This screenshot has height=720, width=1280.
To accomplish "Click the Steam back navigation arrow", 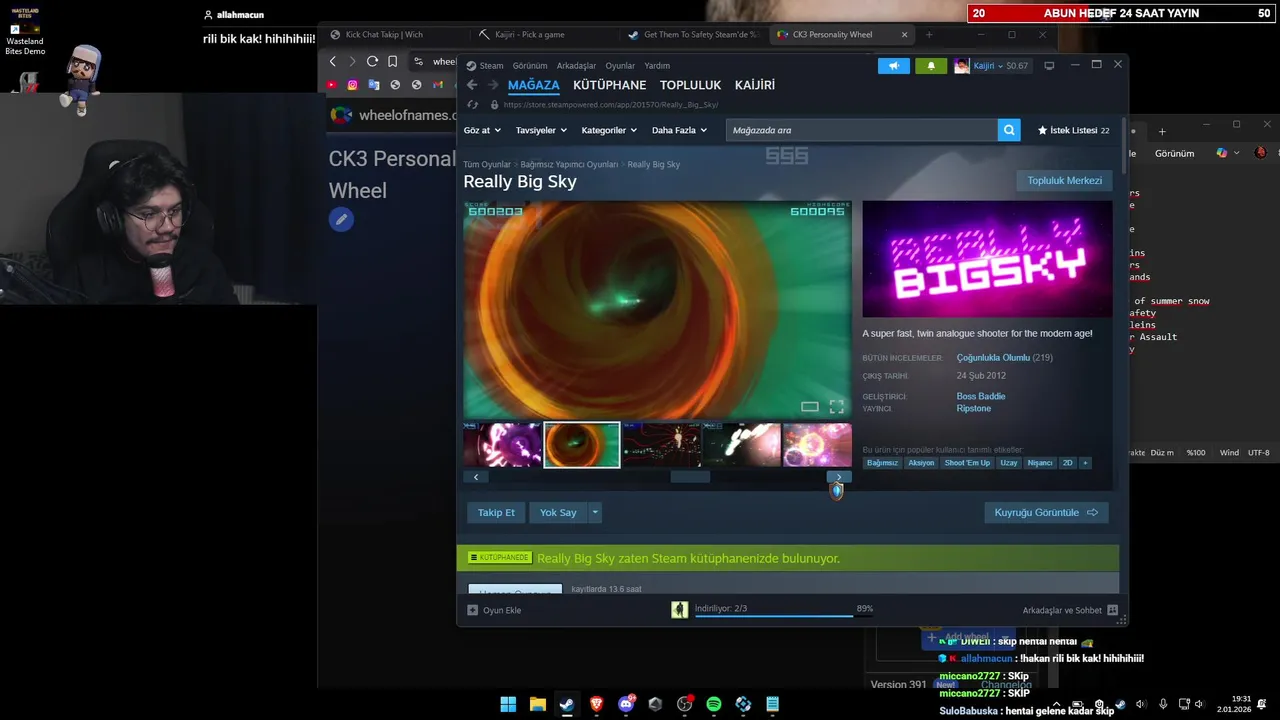I will (x=472, y=85).
